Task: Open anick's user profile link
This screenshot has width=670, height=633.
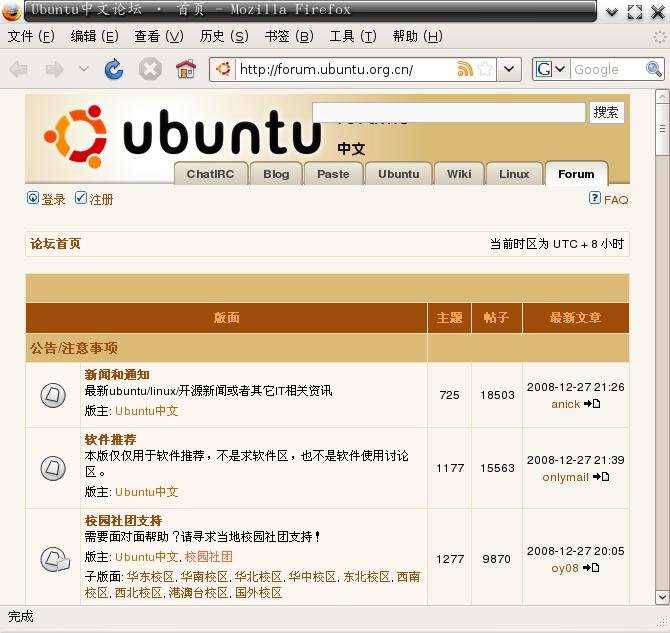Action: coord(565,404)
